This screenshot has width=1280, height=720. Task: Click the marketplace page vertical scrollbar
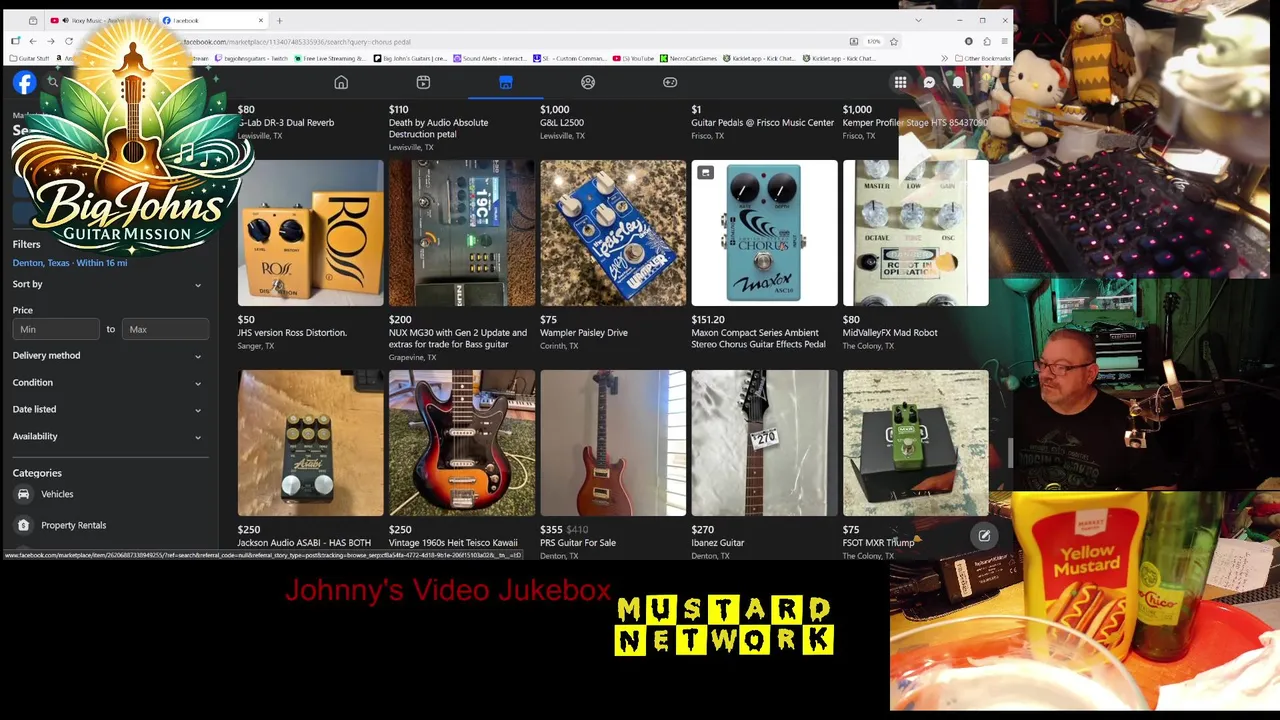1009,452
